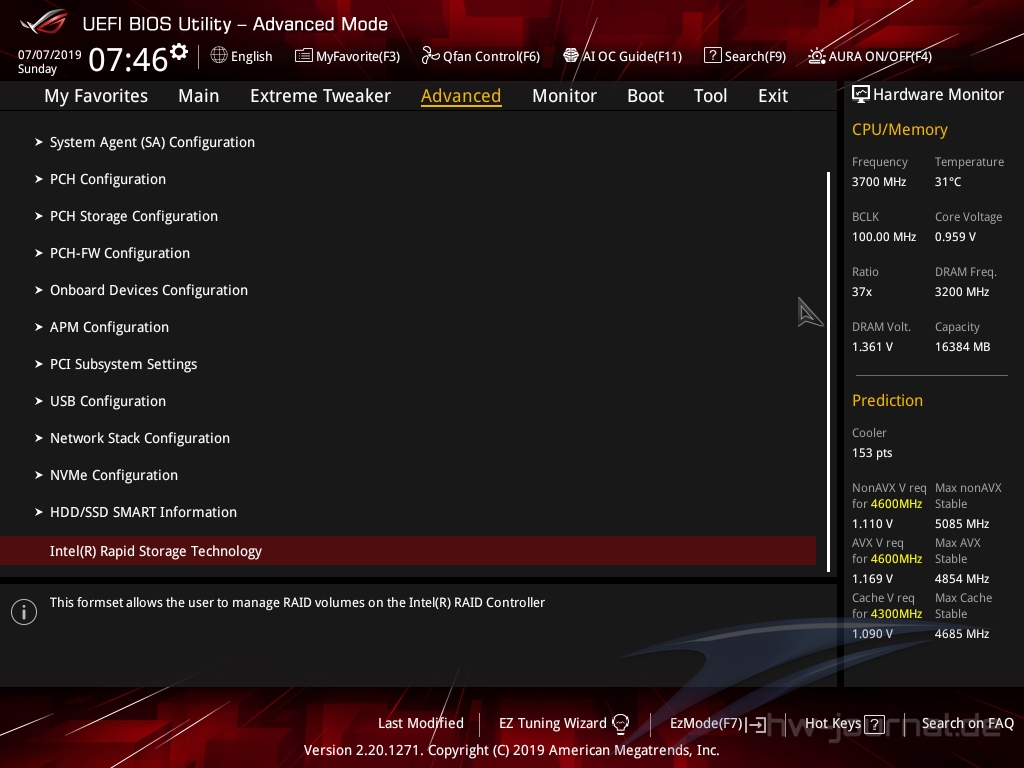The height and width of the screenshot is (768, 1024).
Task: Open USB Configuration submenu
Action: coord(108,401)
